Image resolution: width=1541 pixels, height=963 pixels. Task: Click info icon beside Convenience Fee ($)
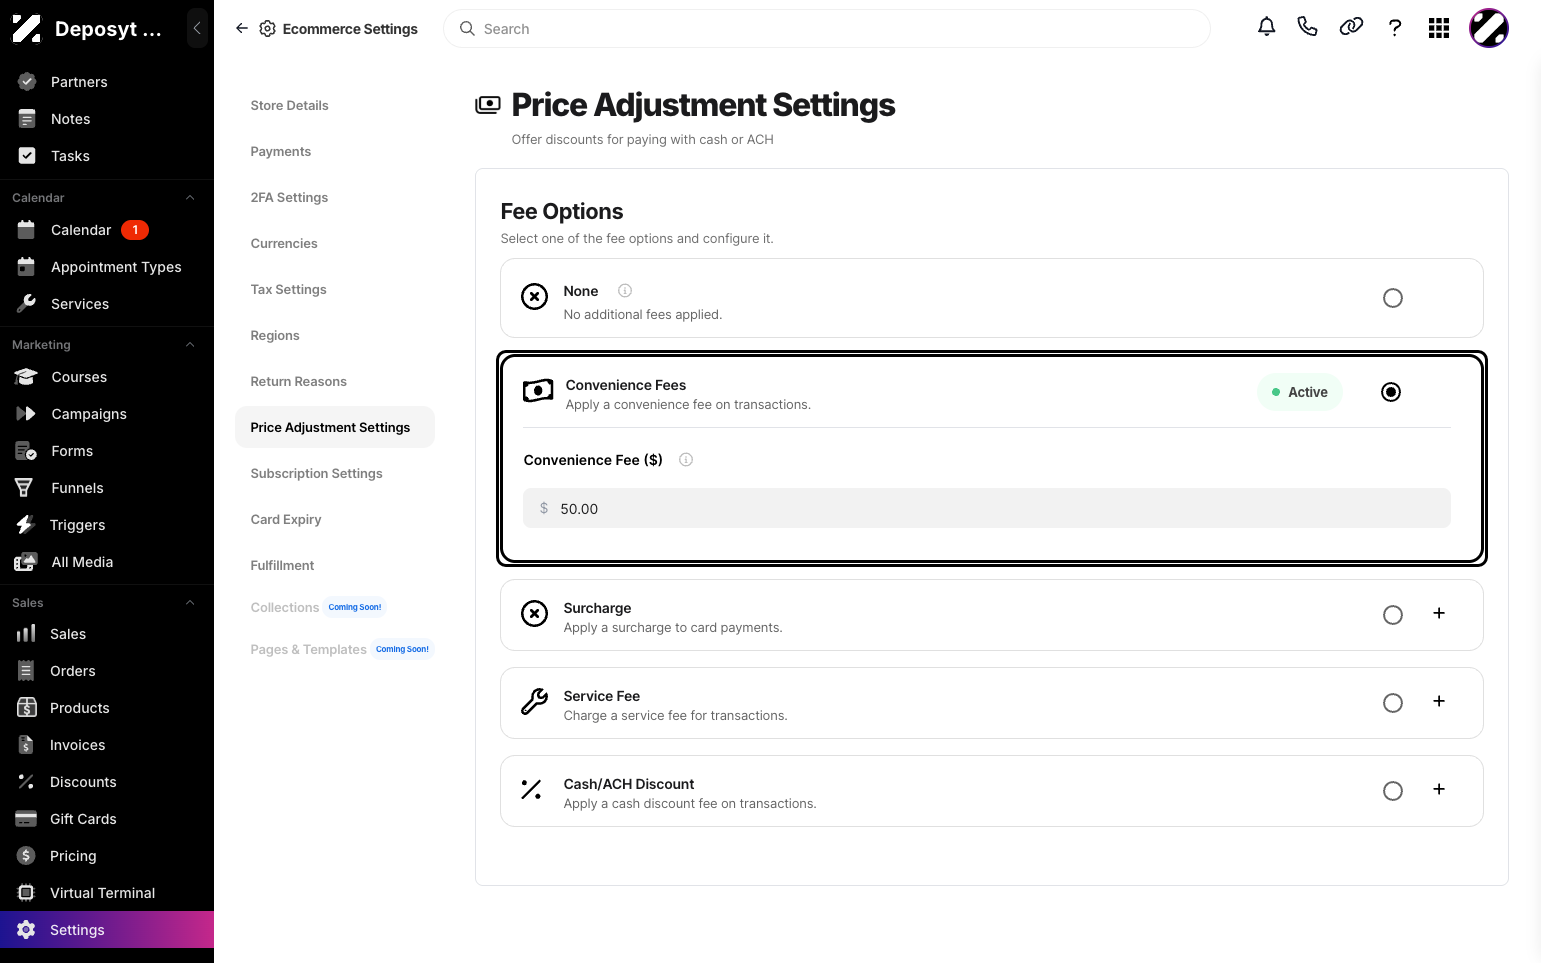[686, 460]
